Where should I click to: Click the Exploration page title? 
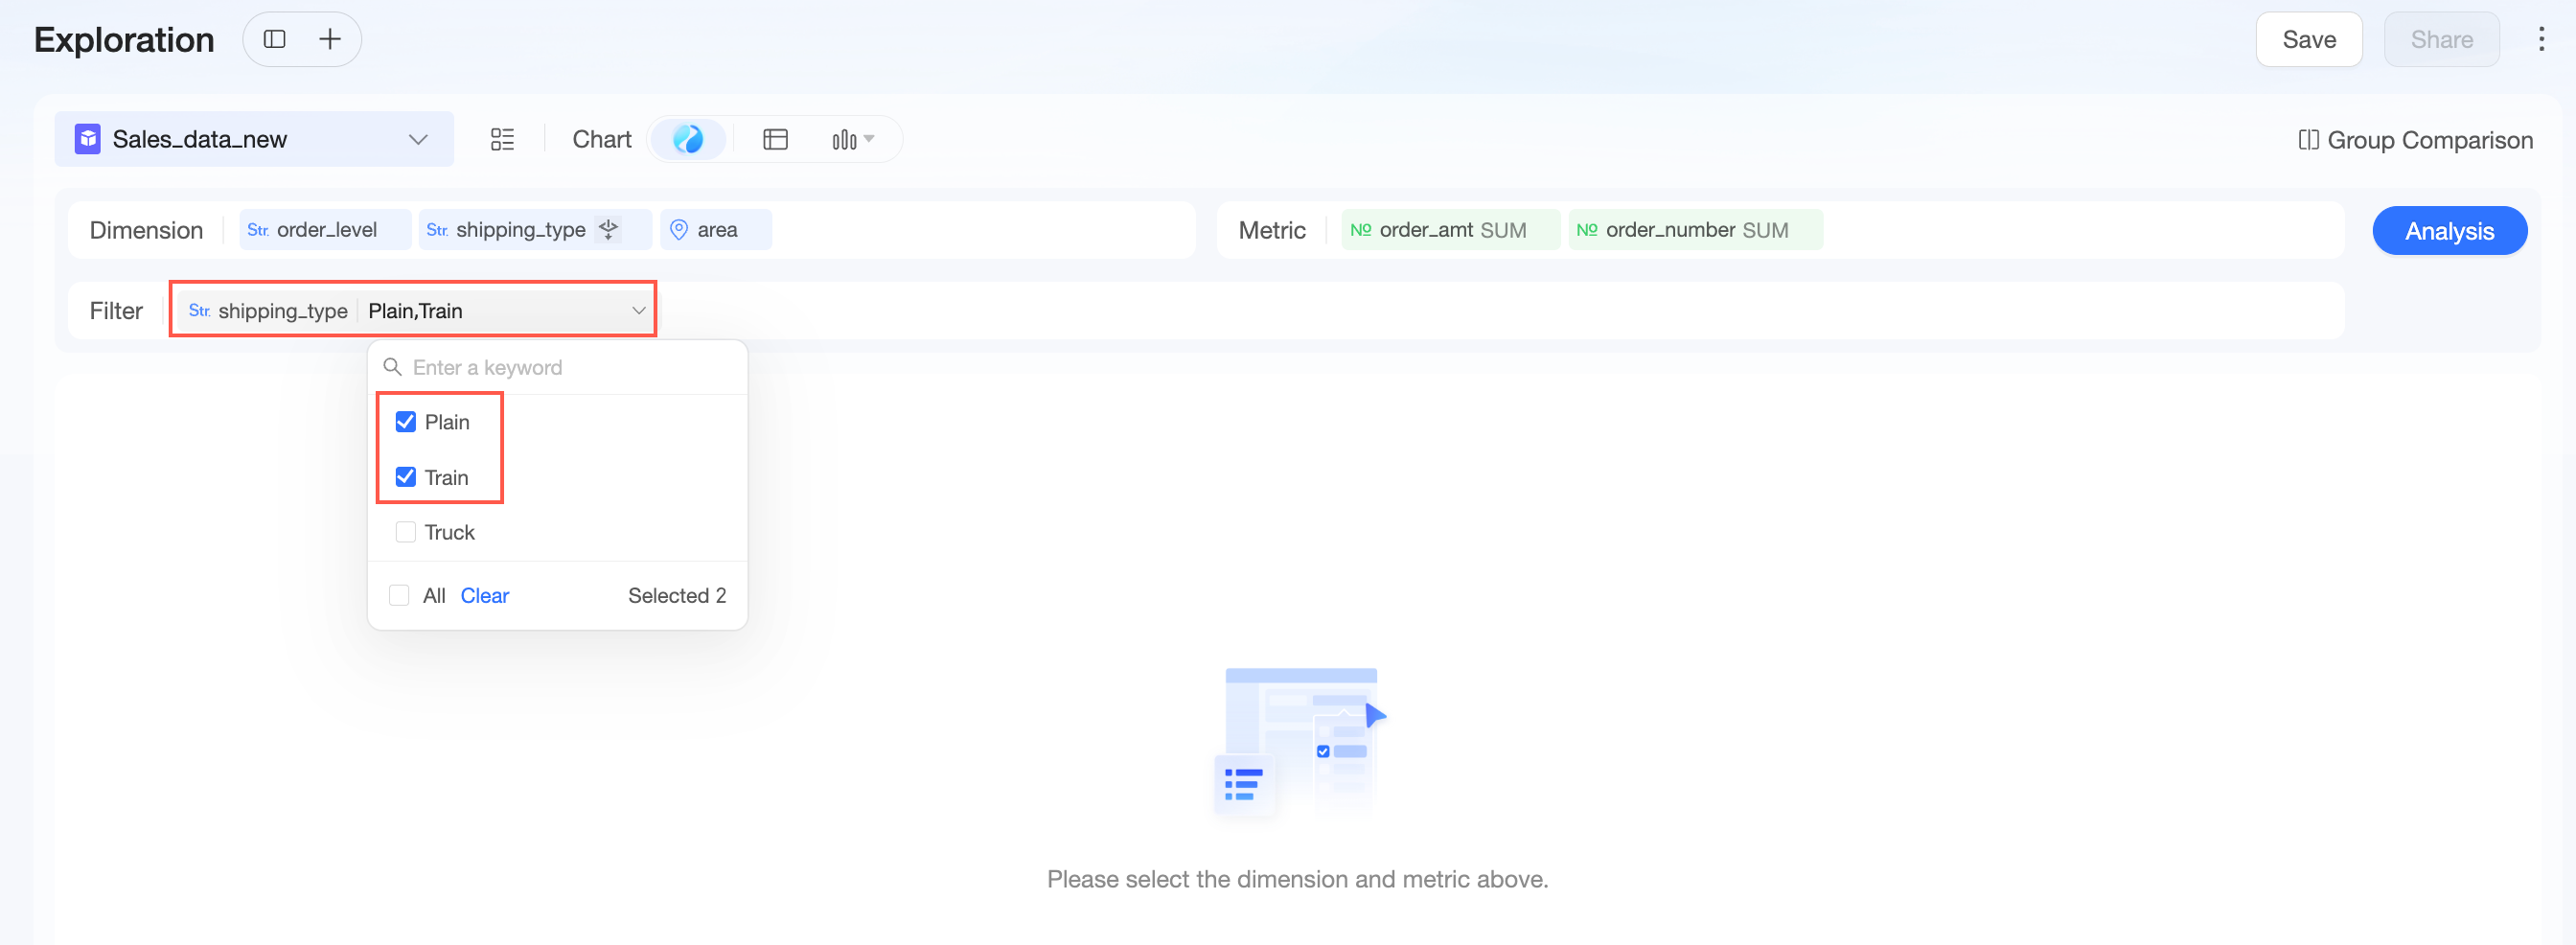[x=124, y=39]
